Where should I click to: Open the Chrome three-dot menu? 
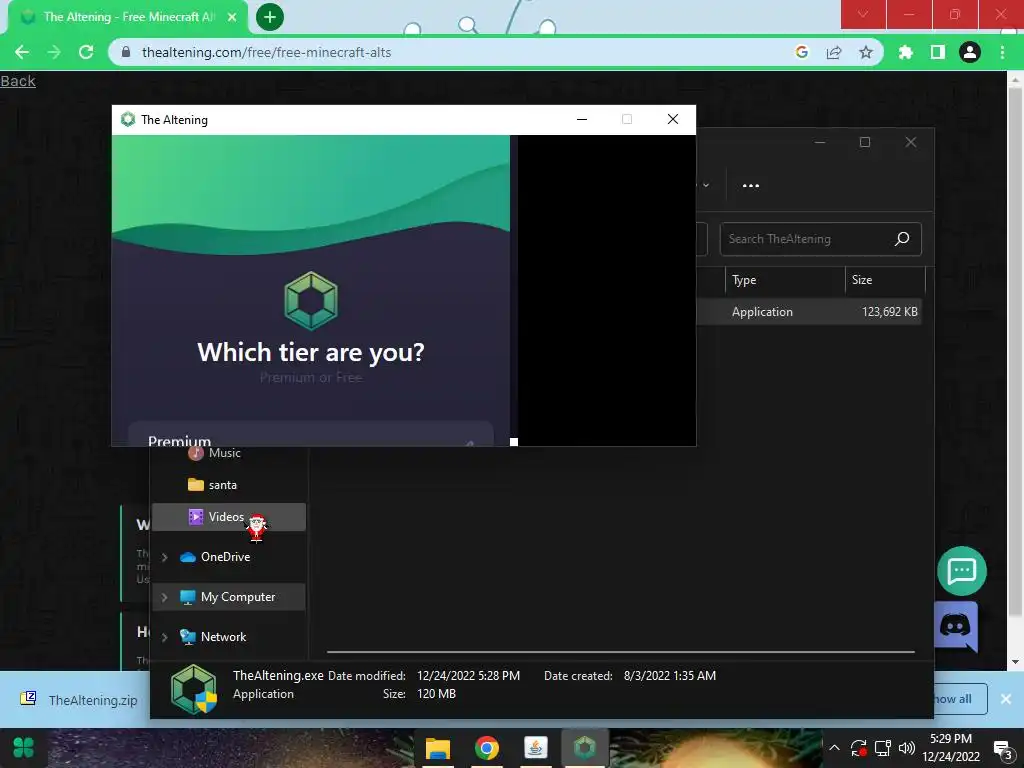point(1002,52)
